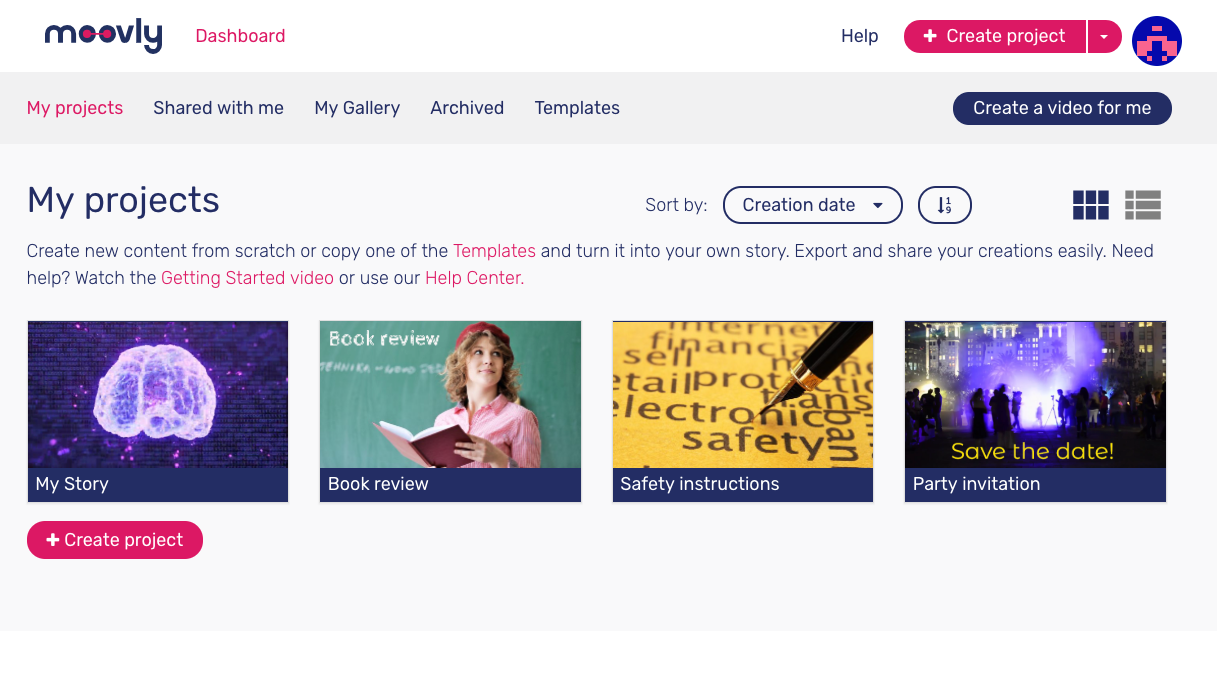1217x673 pixels.
Task: Switch to list view layout
Action: pyautogui.click(x=1142, y=205)
